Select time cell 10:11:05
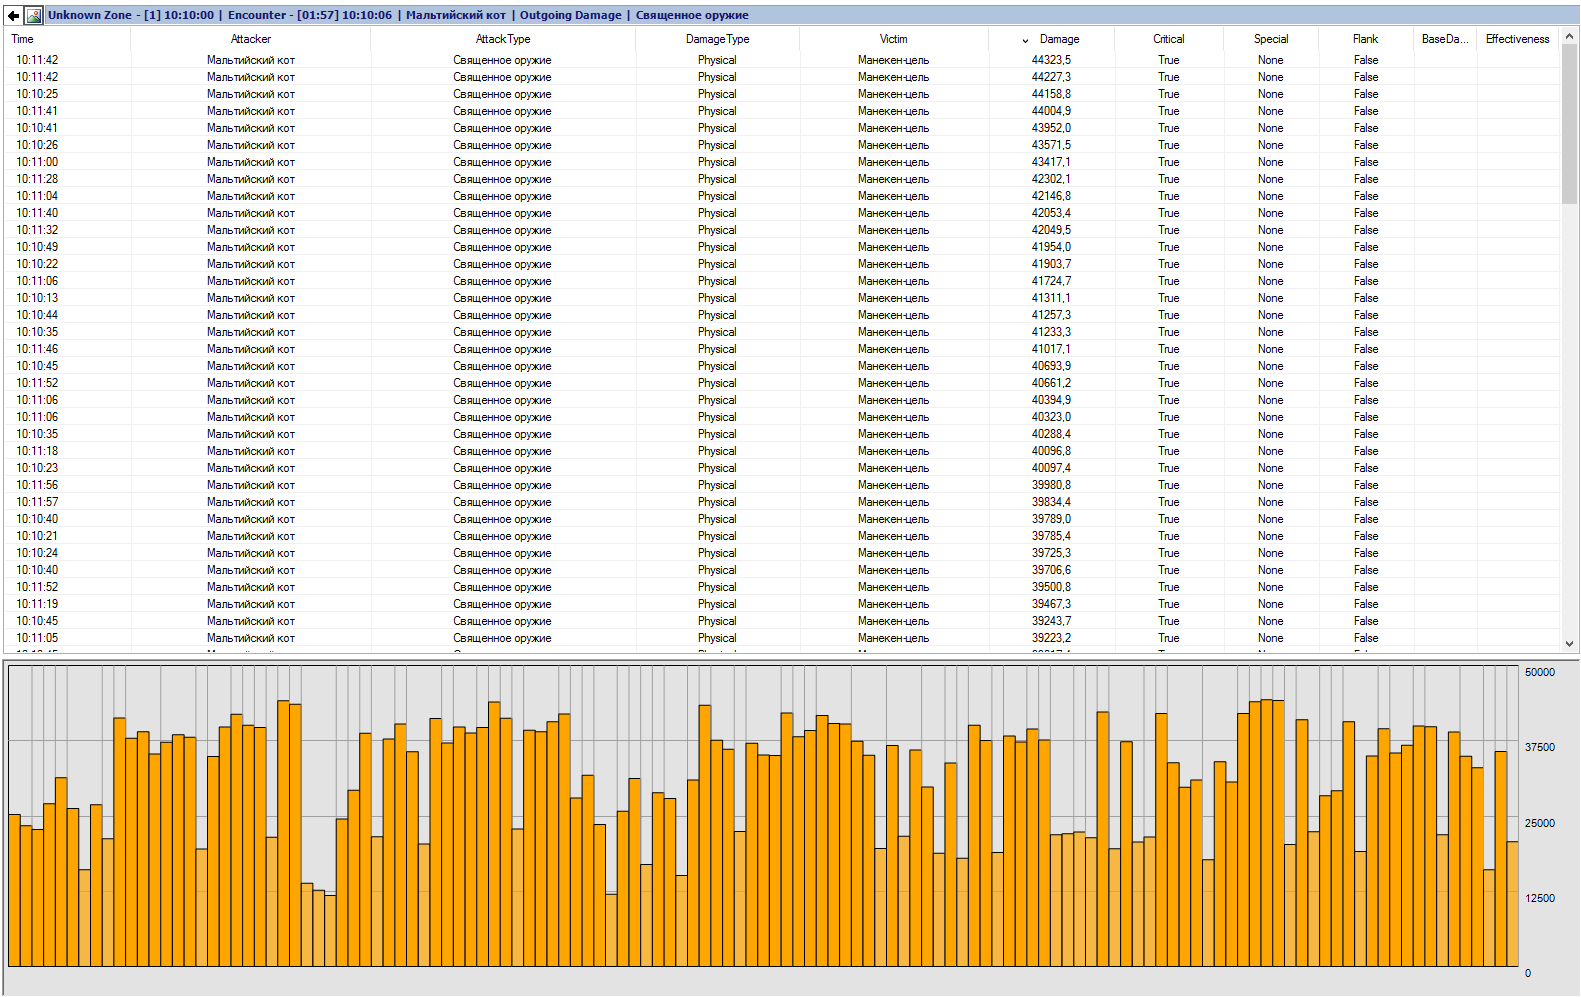This screenshot has width=1581, height=997. [37, 638]
